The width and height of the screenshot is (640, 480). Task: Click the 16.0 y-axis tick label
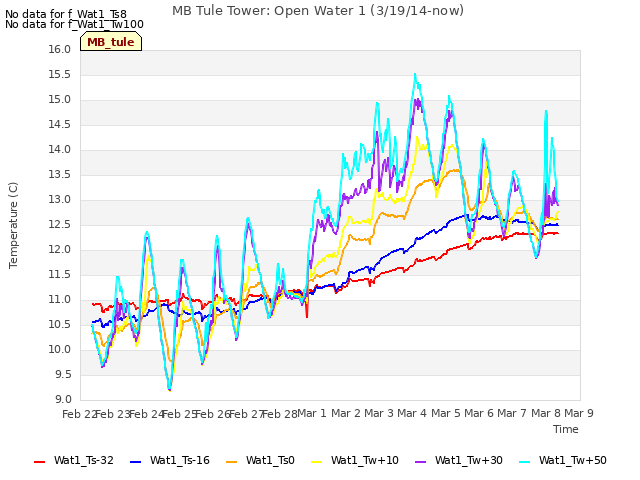point(60,50)
